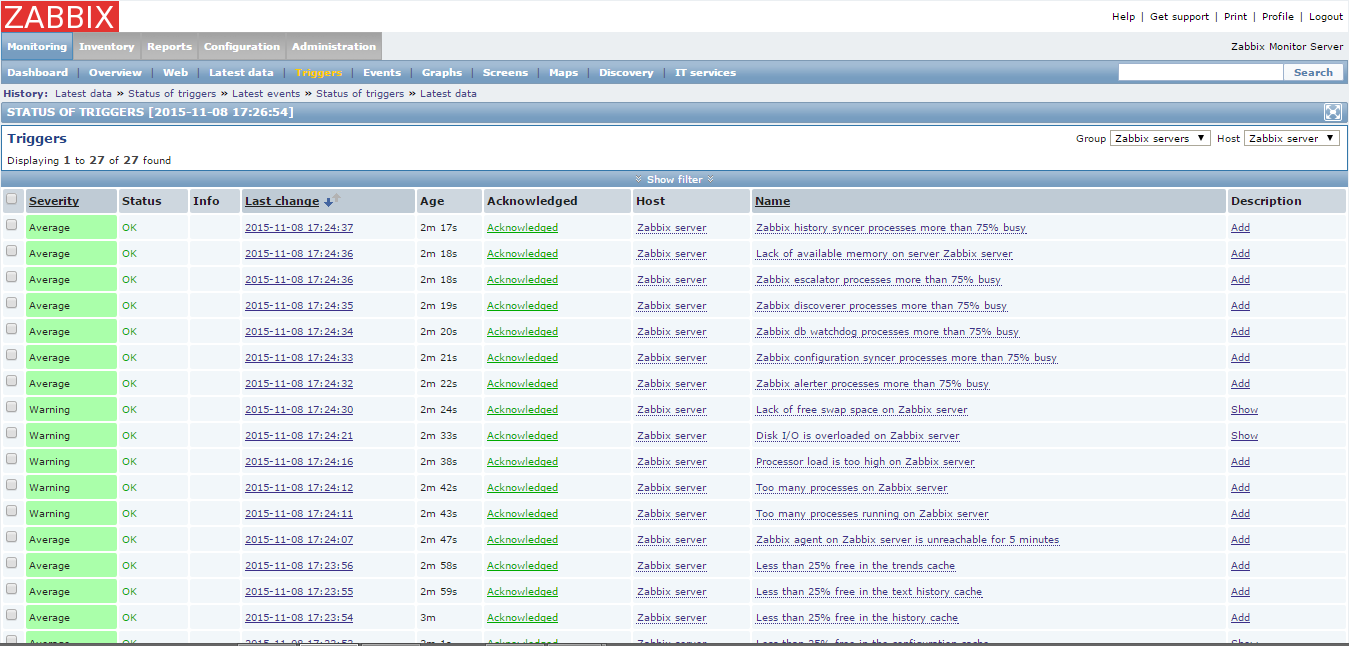Check the Lack of free swap space row checkbox
The width and height of the screenshot is (1349, 646).
point(12,407)
